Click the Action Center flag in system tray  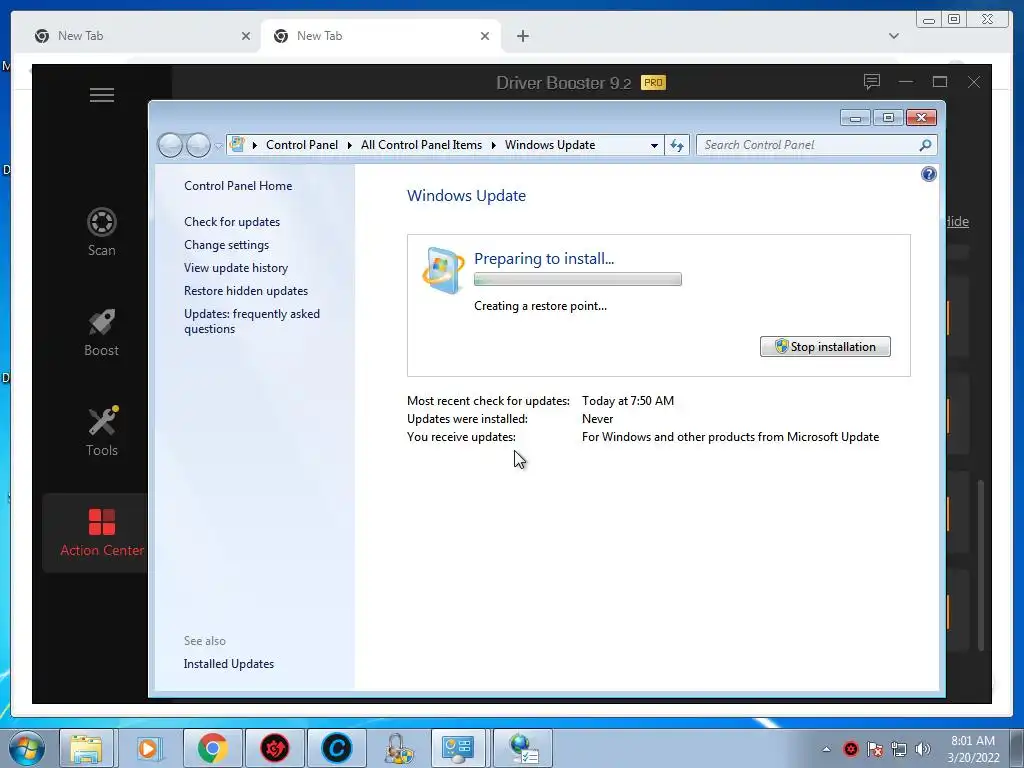point(875,749)
